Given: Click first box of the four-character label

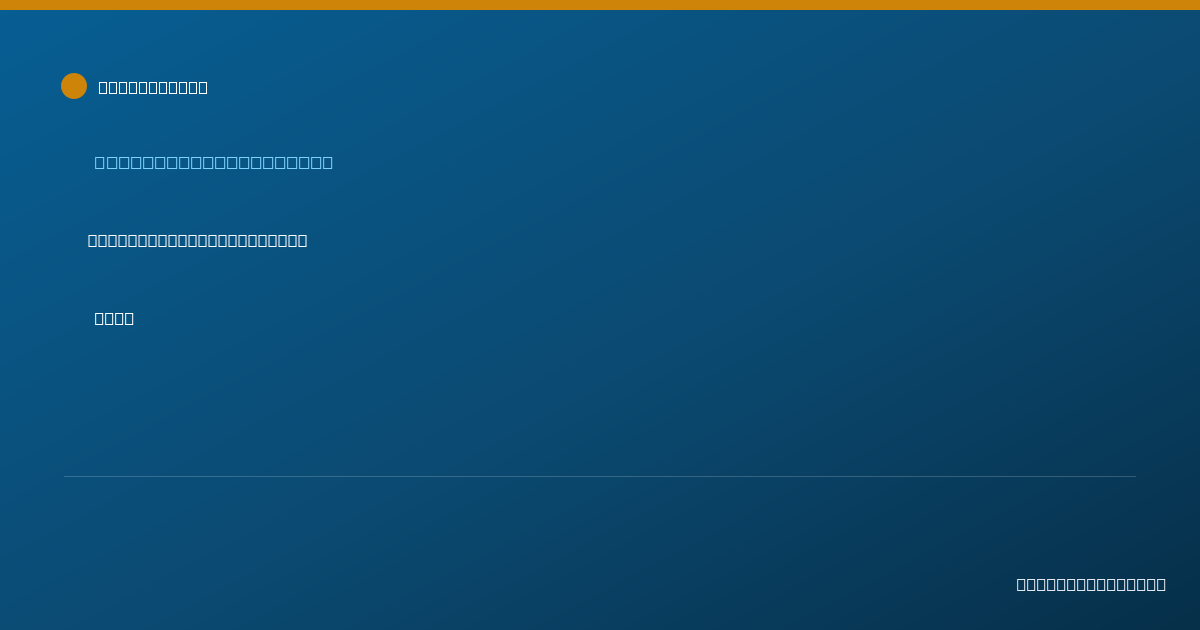Looking at the screenshot, I should (x=99, y=318).
